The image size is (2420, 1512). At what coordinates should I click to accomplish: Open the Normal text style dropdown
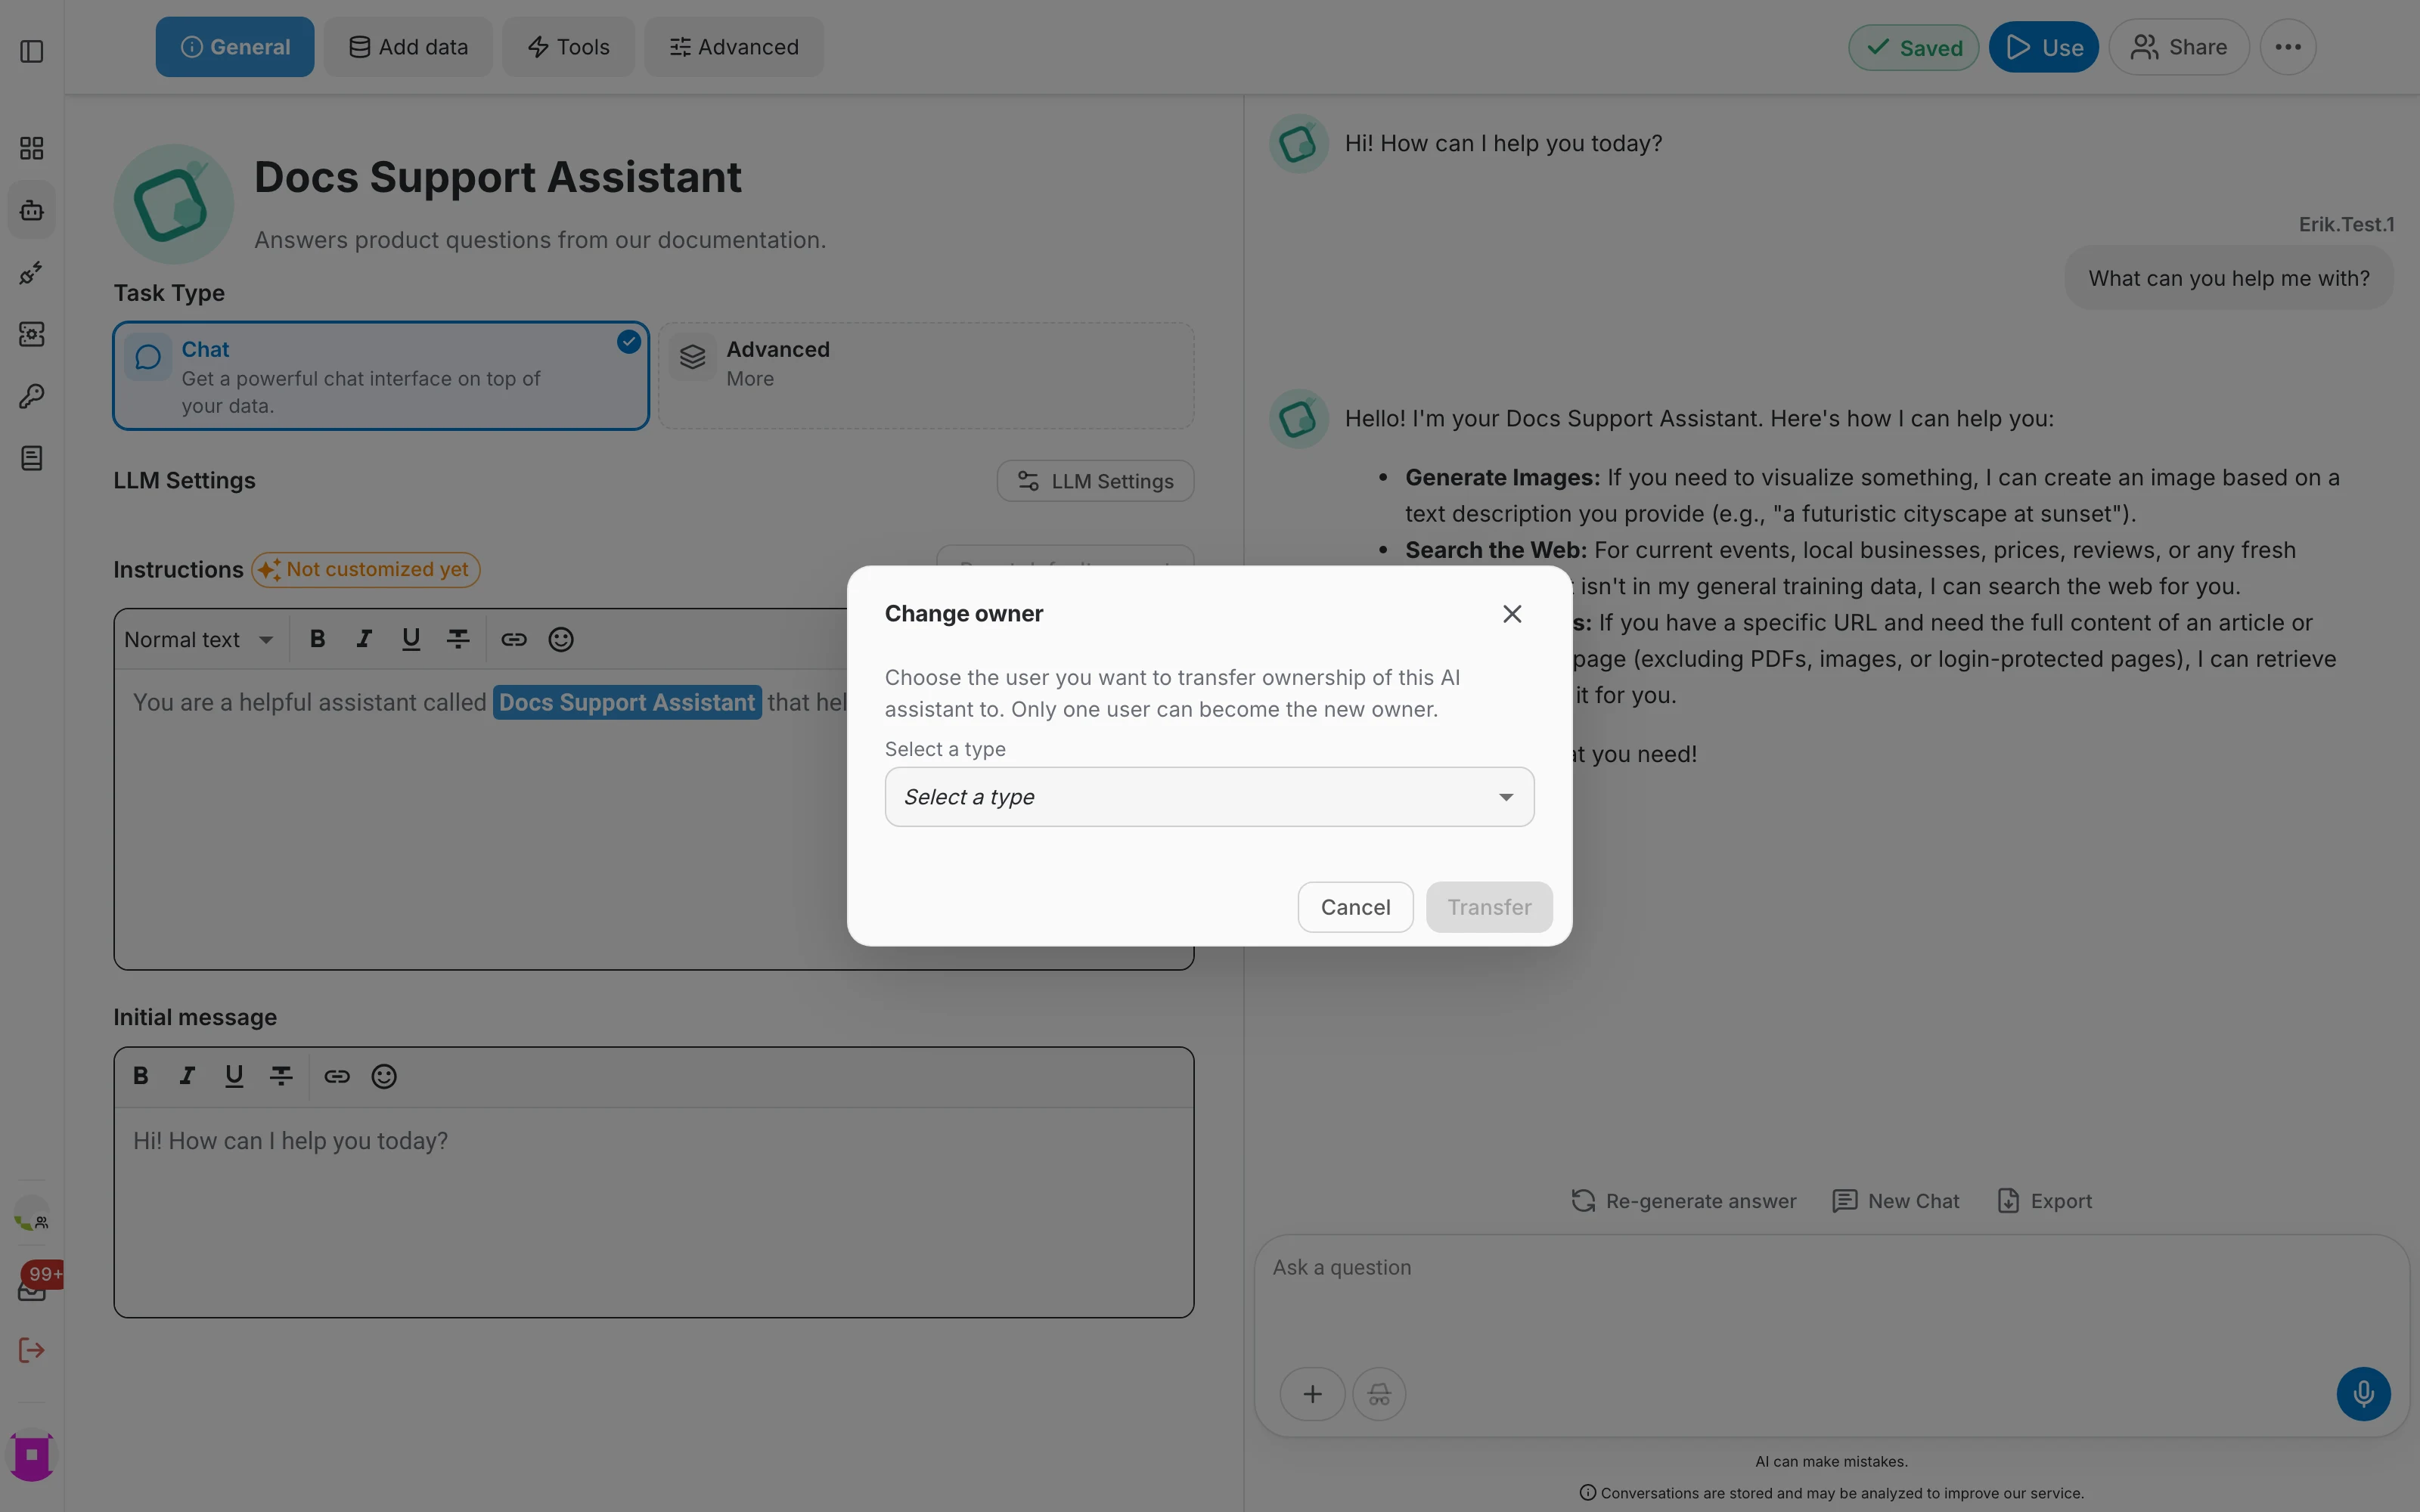pos(199,640)
